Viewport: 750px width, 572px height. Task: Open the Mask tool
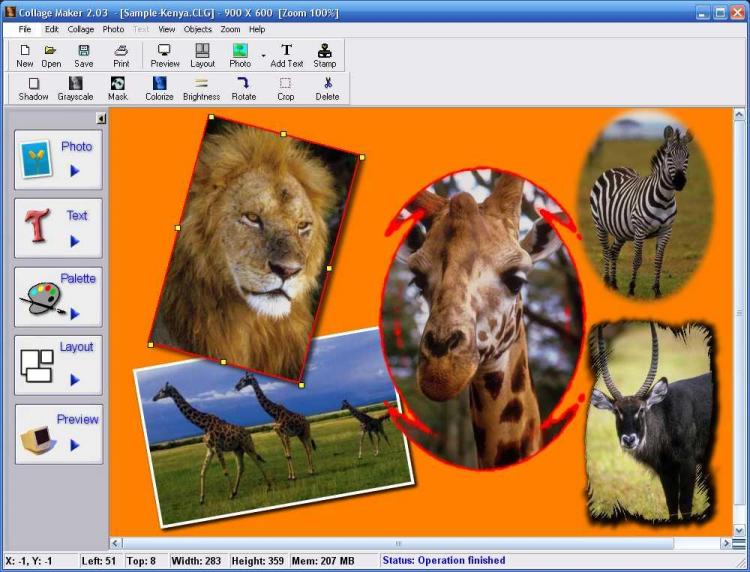click(x=118, y=89)
